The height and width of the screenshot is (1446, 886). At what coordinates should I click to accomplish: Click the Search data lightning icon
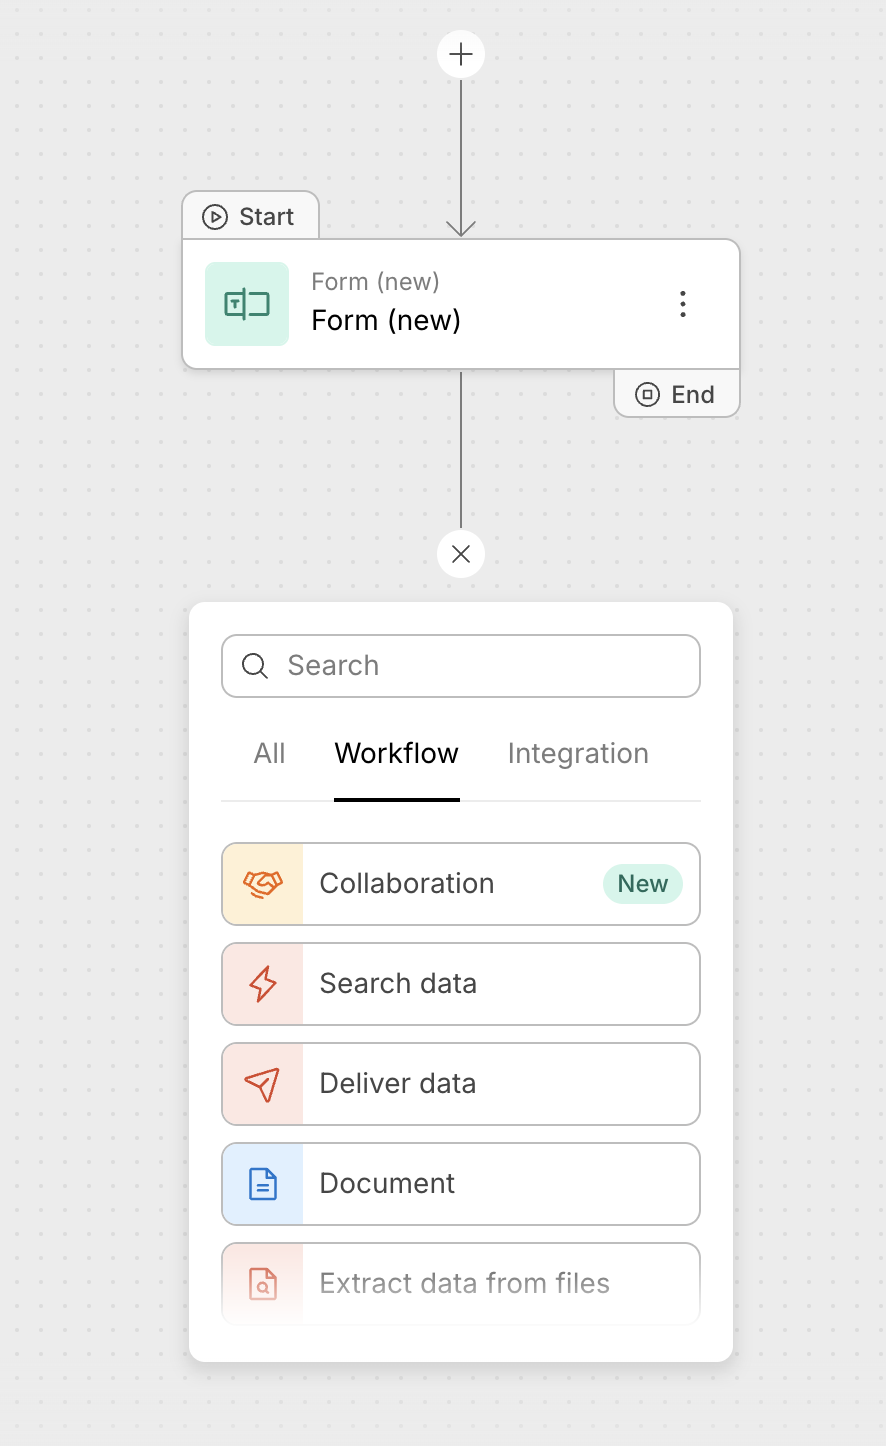pyautogui.click(x=263, y=984)
